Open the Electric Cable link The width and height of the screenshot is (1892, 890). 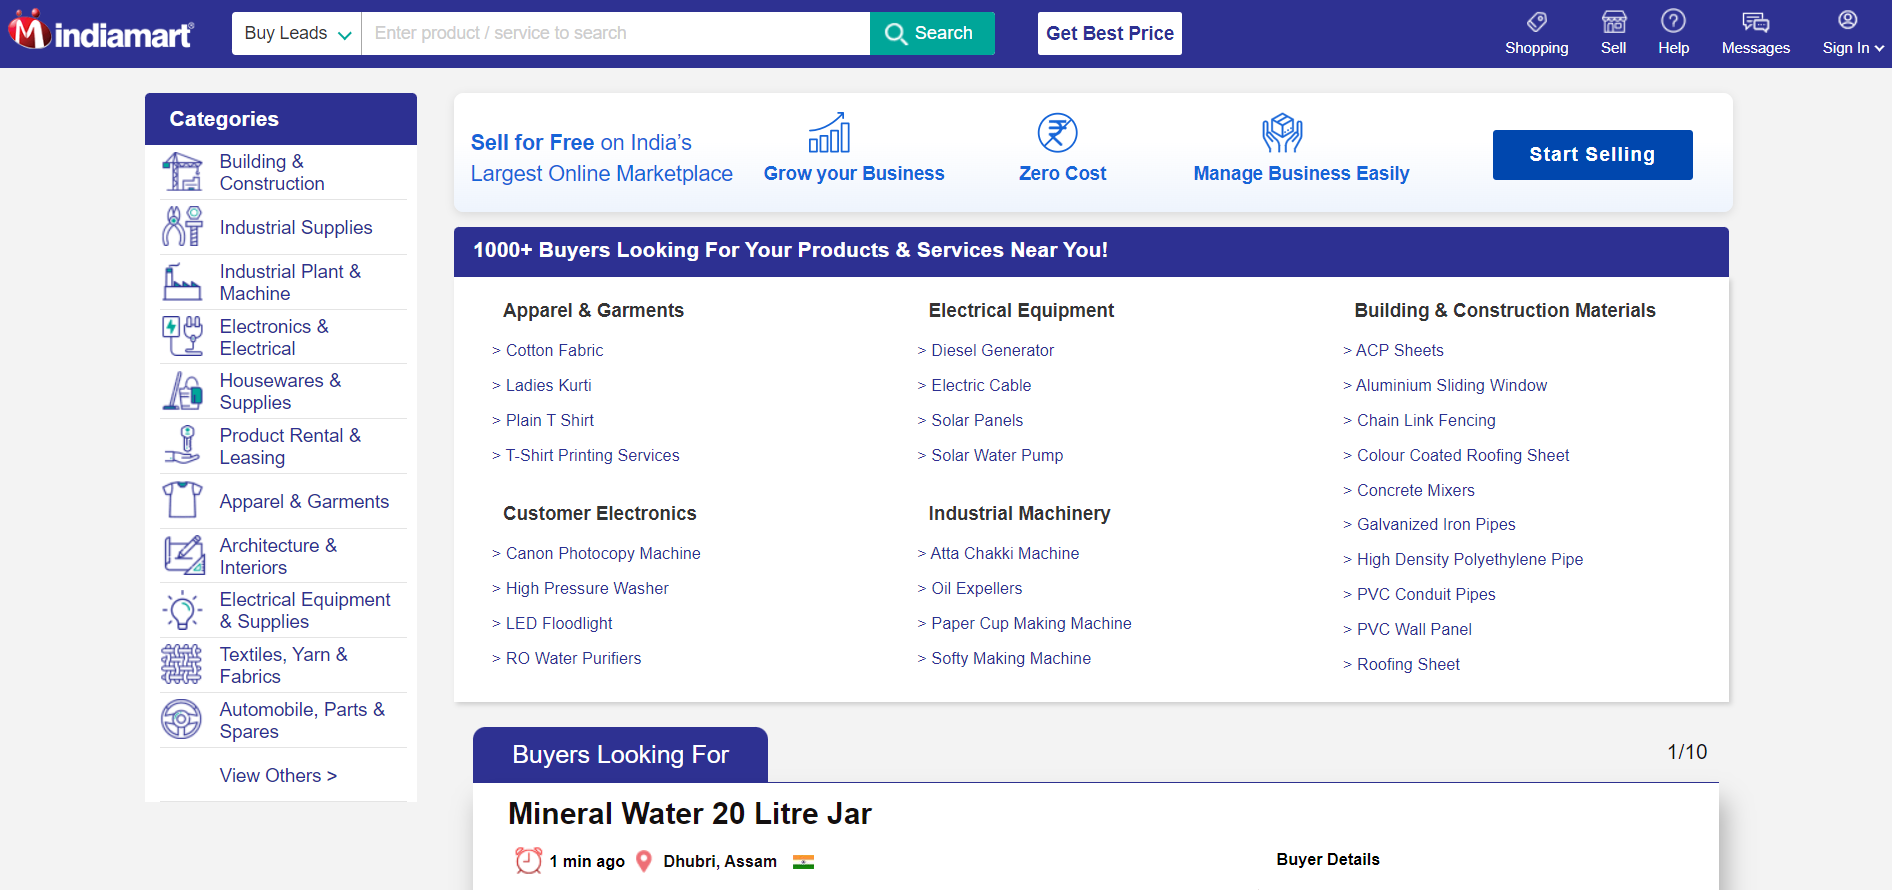coord(981,385)
